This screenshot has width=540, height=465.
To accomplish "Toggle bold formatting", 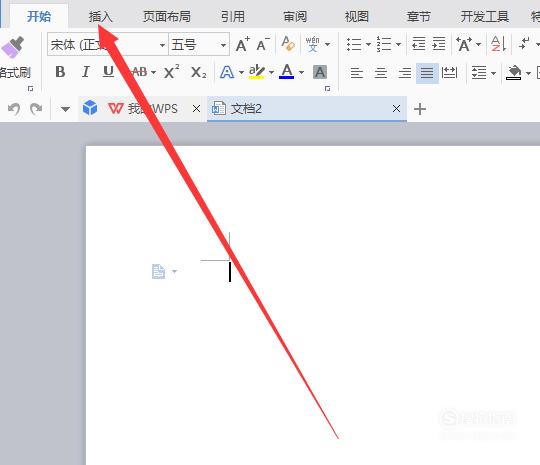I will tap(60, 72).
